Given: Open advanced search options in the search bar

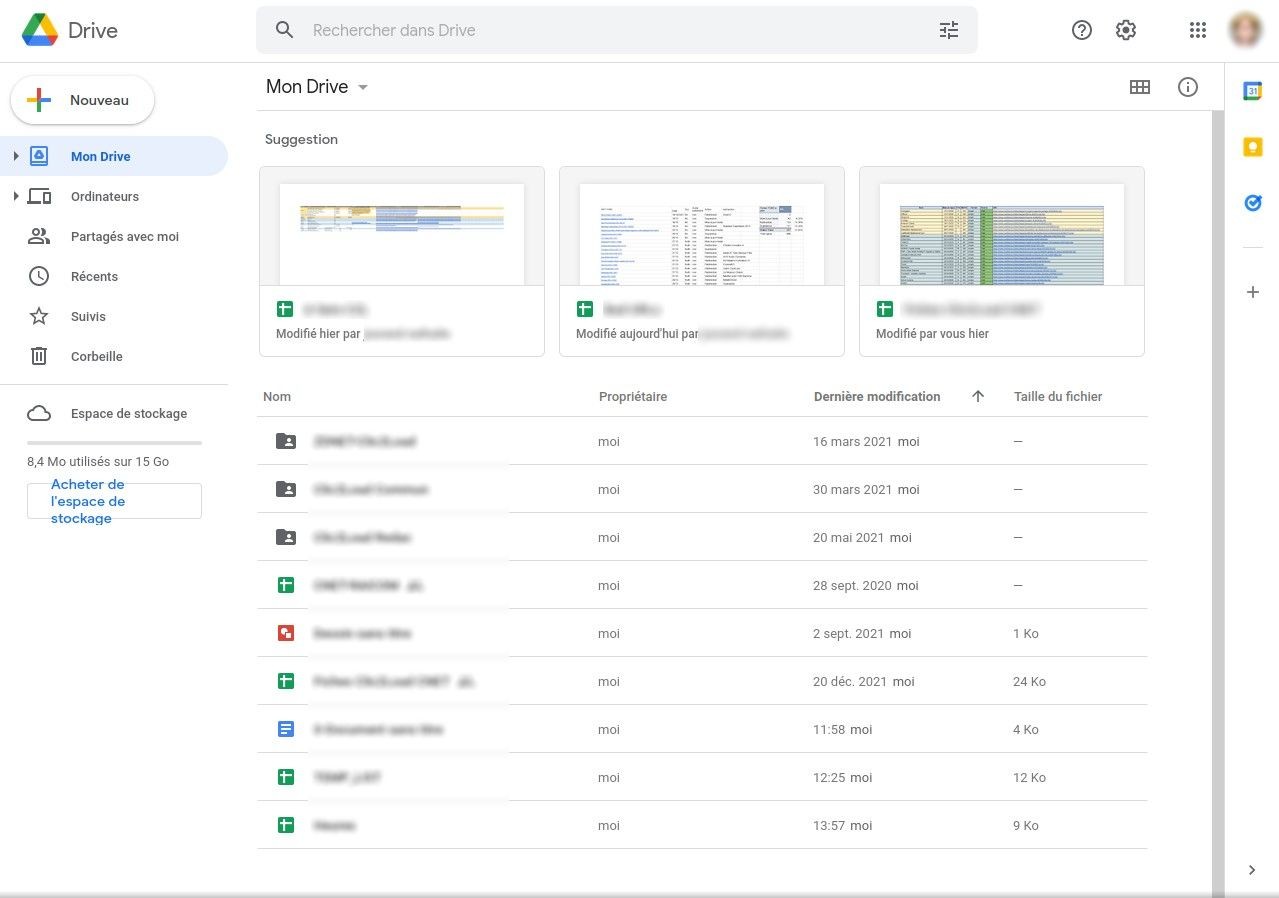Looking at the screenshot, I should point(948,30).
